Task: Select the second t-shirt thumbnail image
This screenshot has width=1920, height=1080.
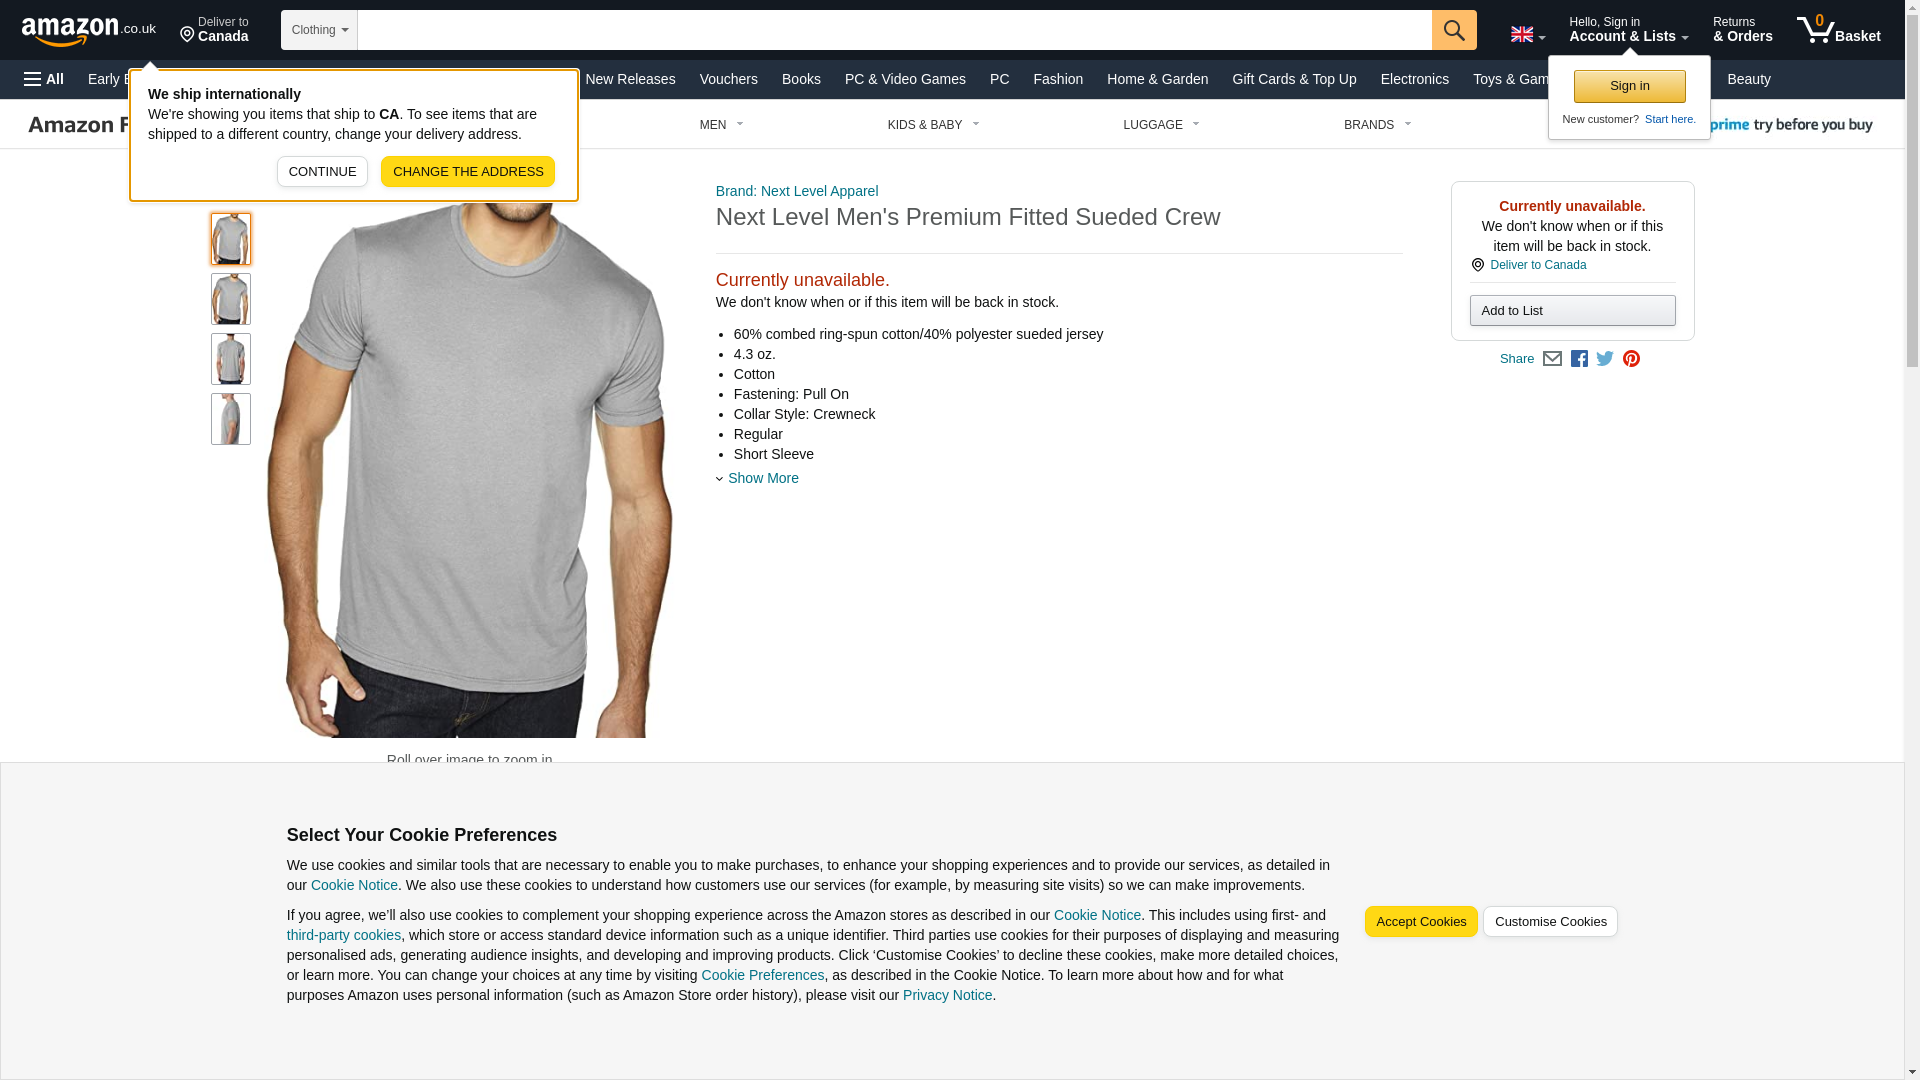Action: 230,299
